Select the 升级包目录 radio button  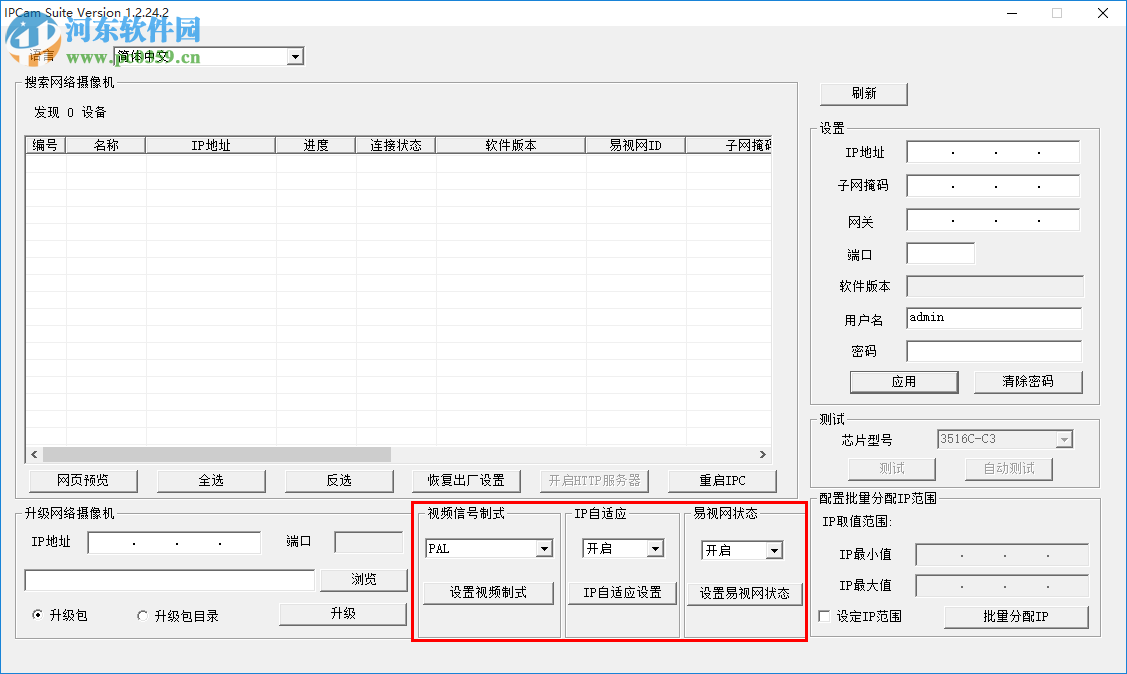coord(142,615)
